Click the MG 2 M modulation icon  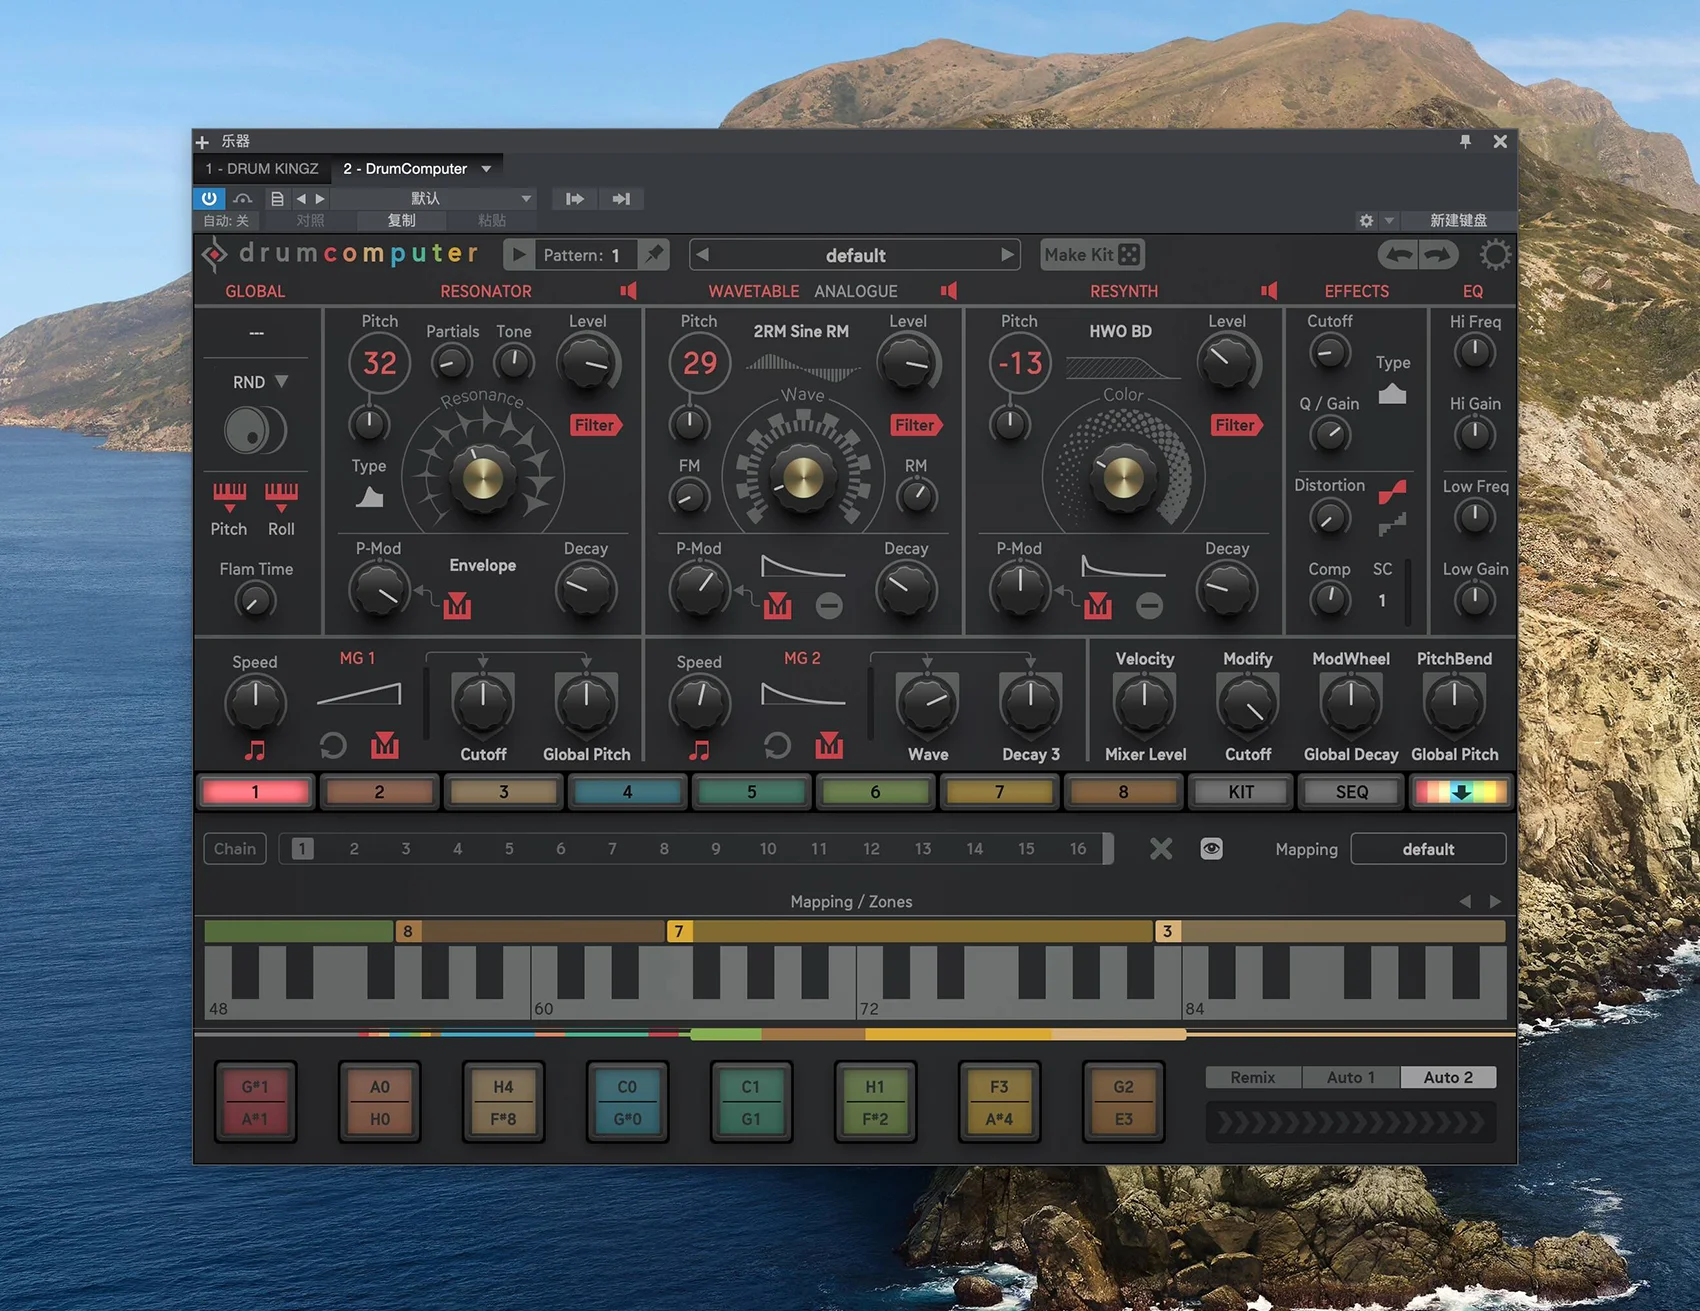[829, 745]
